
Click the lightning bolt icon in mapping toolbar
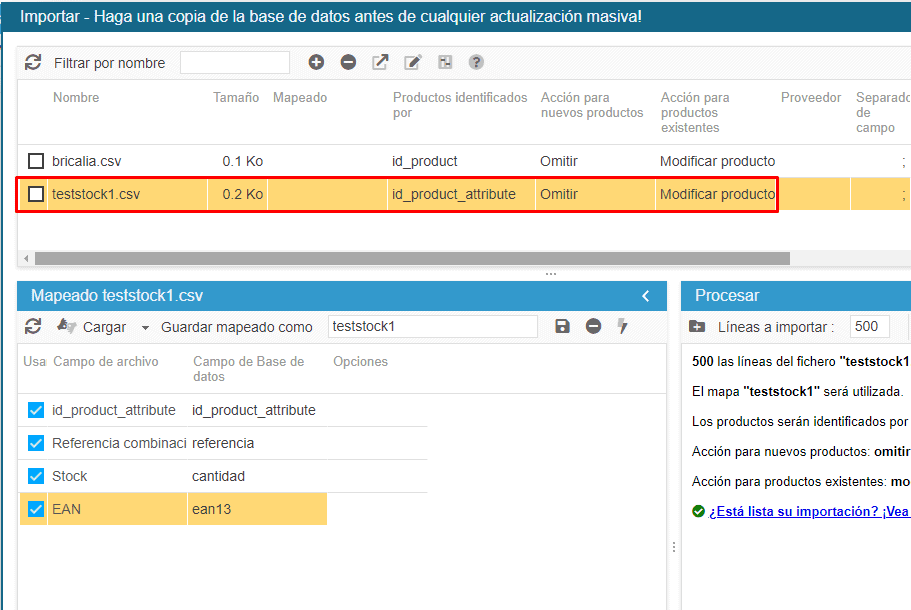(622, 326)
